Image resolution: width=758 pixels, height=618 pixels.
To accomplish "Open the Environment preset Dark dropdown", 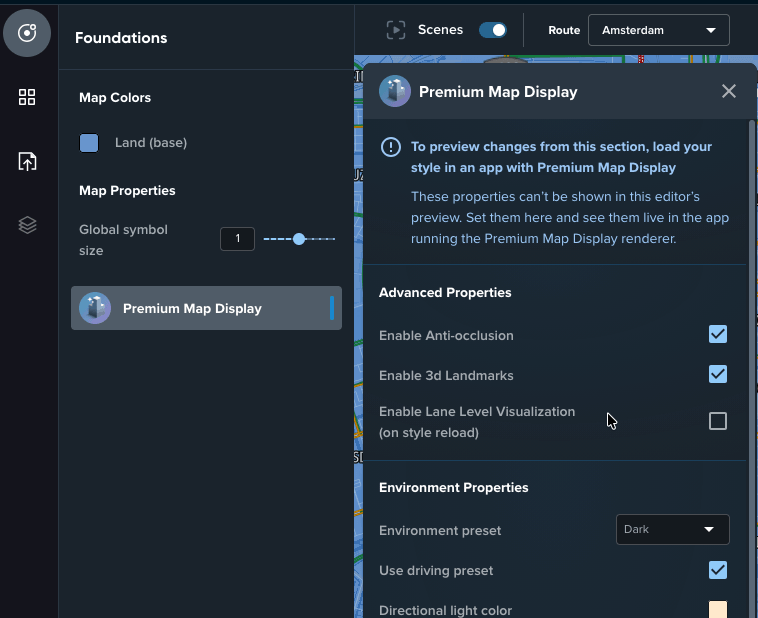I will point(672,530).
